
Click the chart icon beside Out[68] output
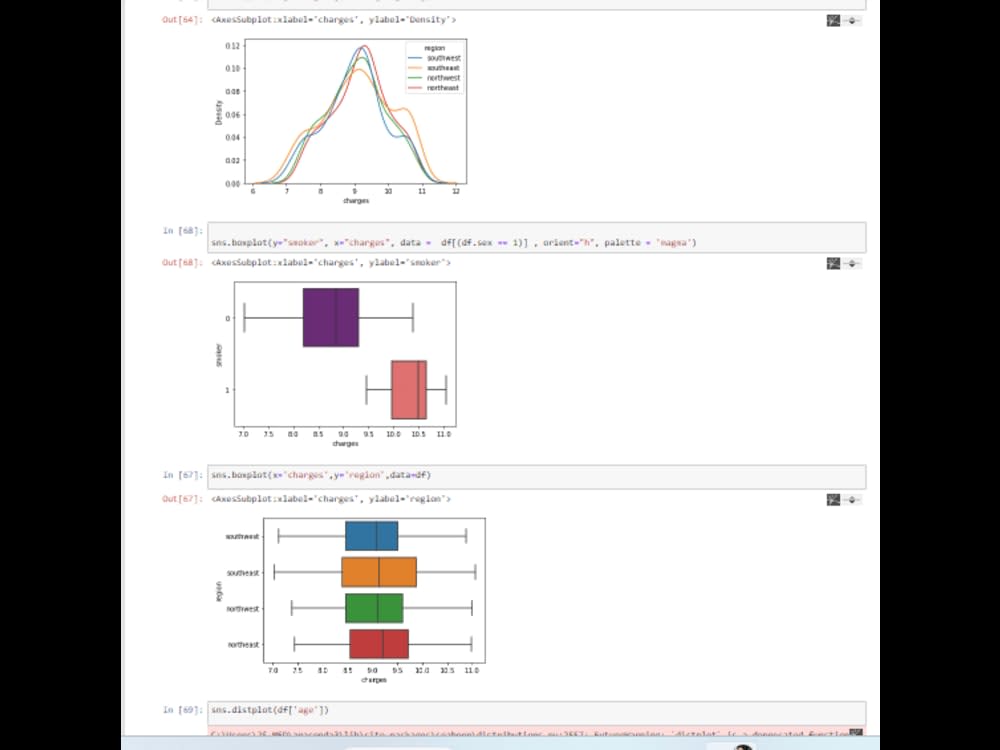[833, 263]
